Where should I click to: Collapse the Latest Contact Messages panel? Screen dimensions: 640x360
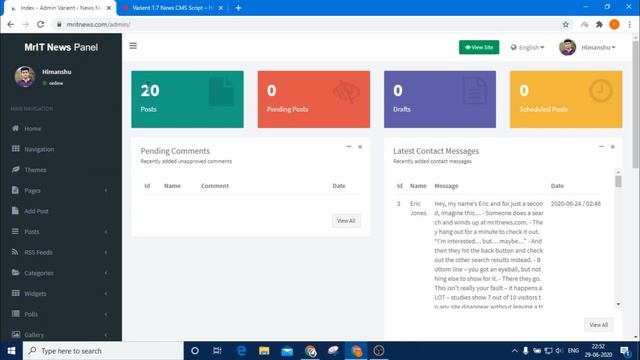[x=601, y=147]
